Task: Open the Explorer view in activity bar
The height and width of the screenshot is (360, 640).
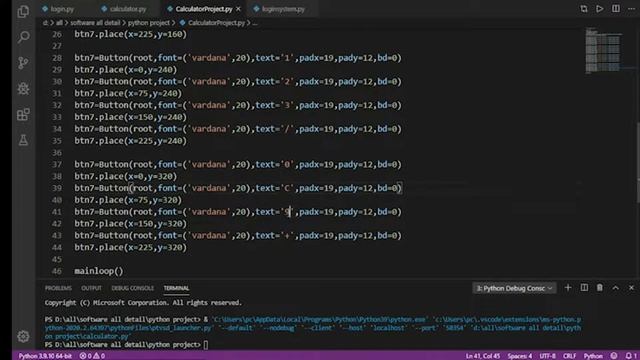Action: 23,11
